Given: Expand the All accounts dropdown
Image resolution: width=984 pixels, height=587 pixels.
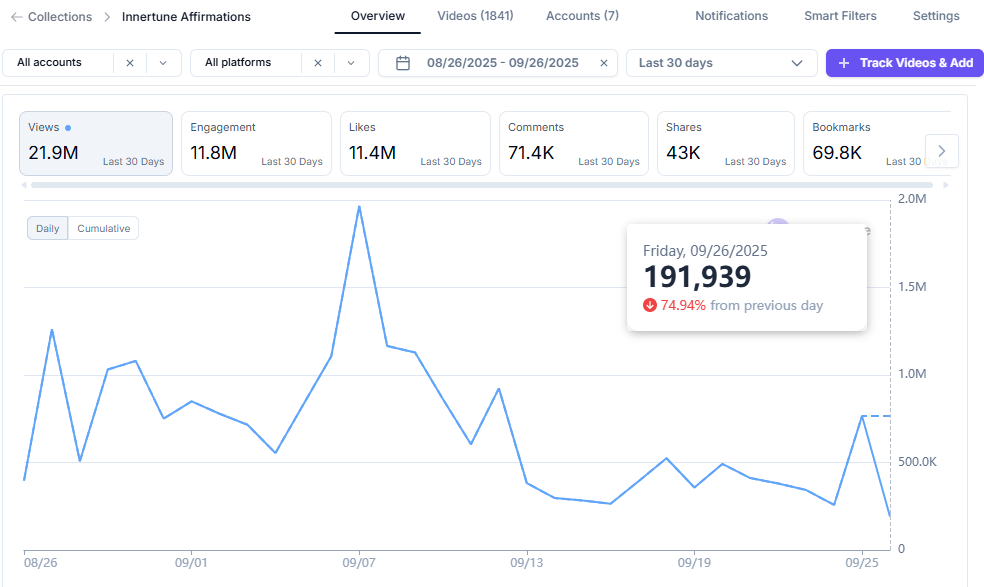Looking at the screenshot, I should [163, 63].
